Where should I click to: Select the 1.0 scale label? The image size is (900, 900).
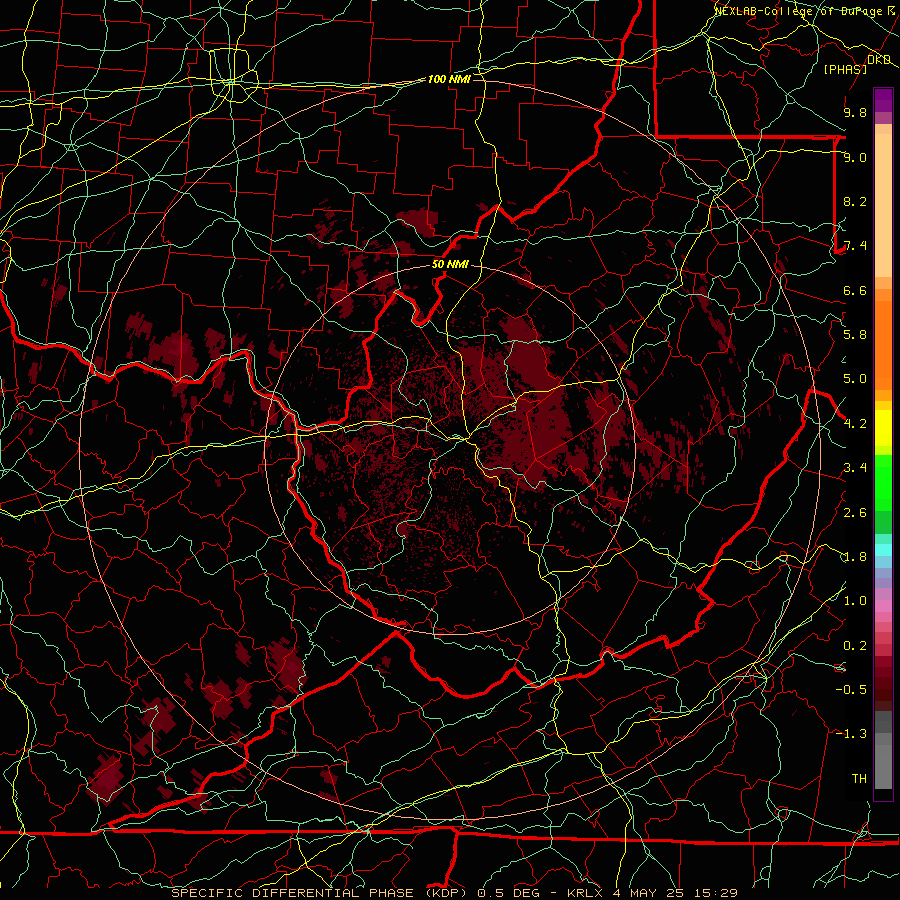coord(855,601)
